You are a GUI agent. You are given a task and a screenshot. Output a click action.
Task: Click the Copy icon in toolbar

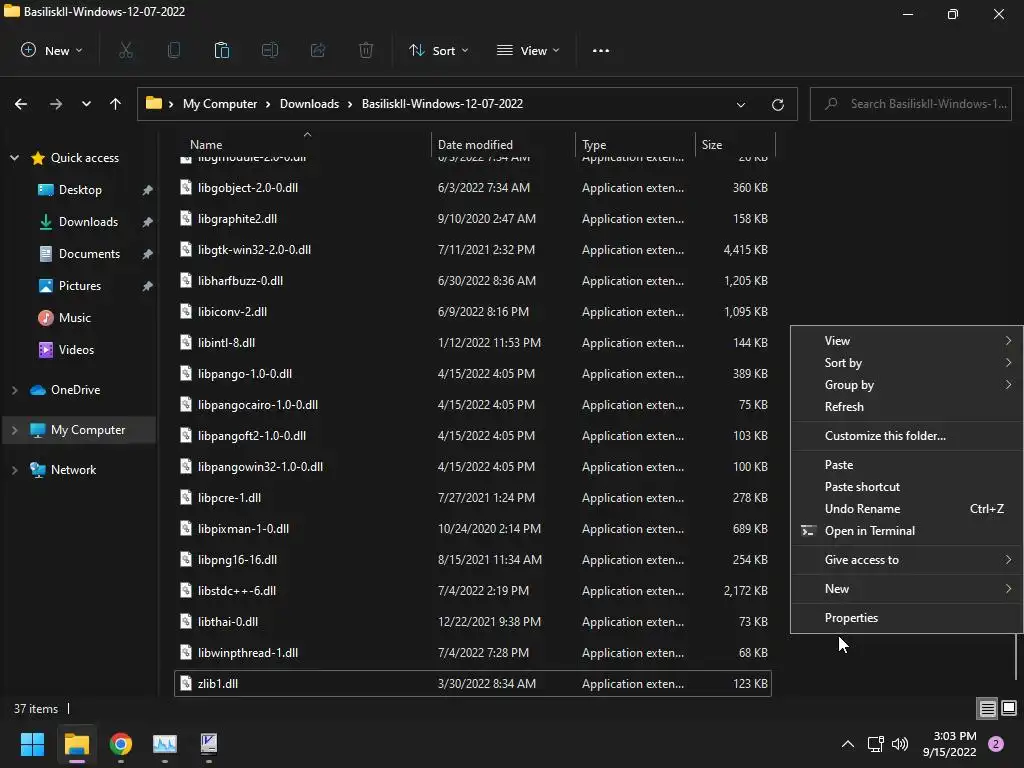(174, 50)
